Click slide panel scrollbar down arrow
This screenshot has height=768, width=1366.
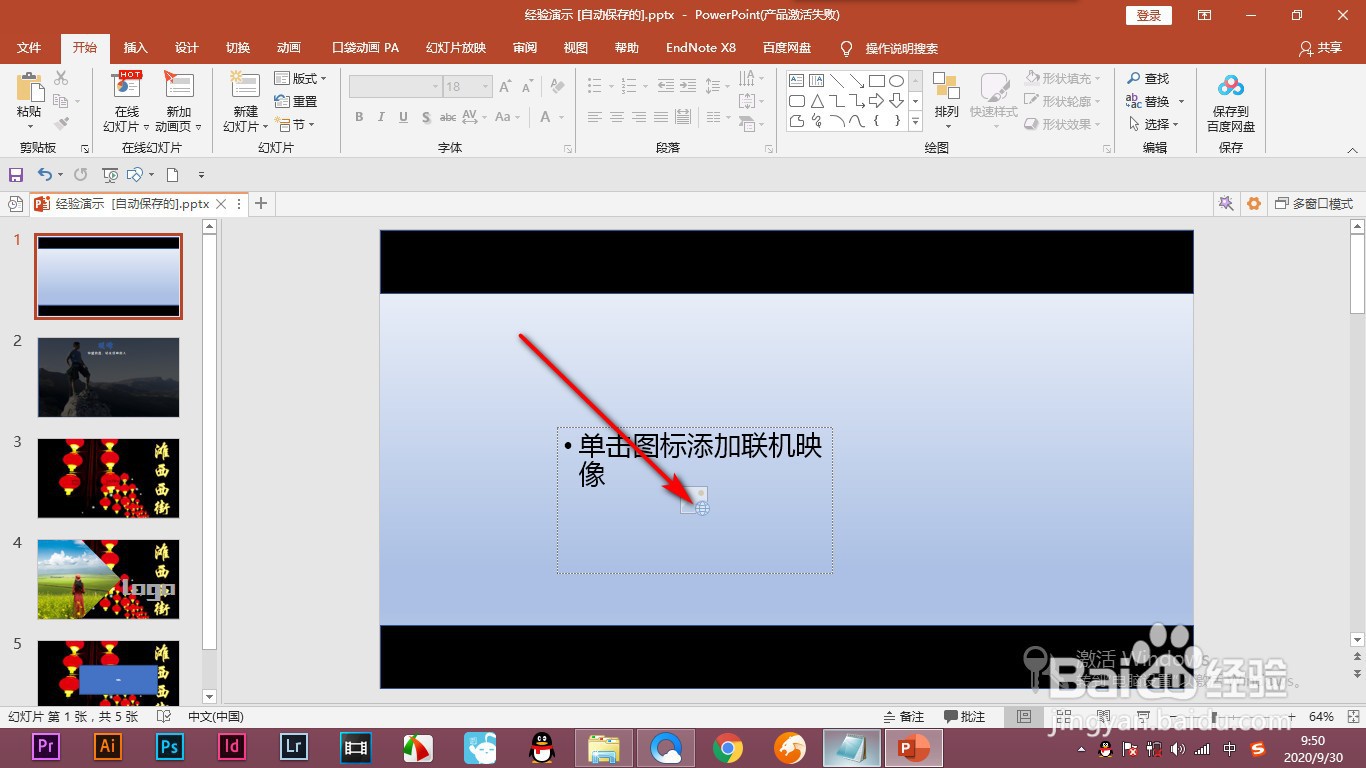[x=209, y=696]
